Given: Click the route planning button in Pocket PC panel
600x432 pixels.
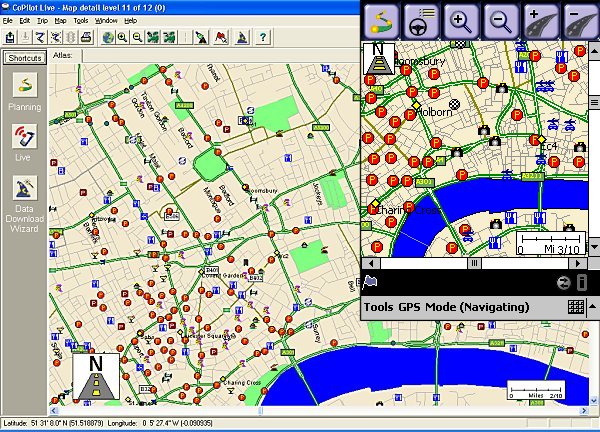Looking at the screenshot, I should [381, 21].
